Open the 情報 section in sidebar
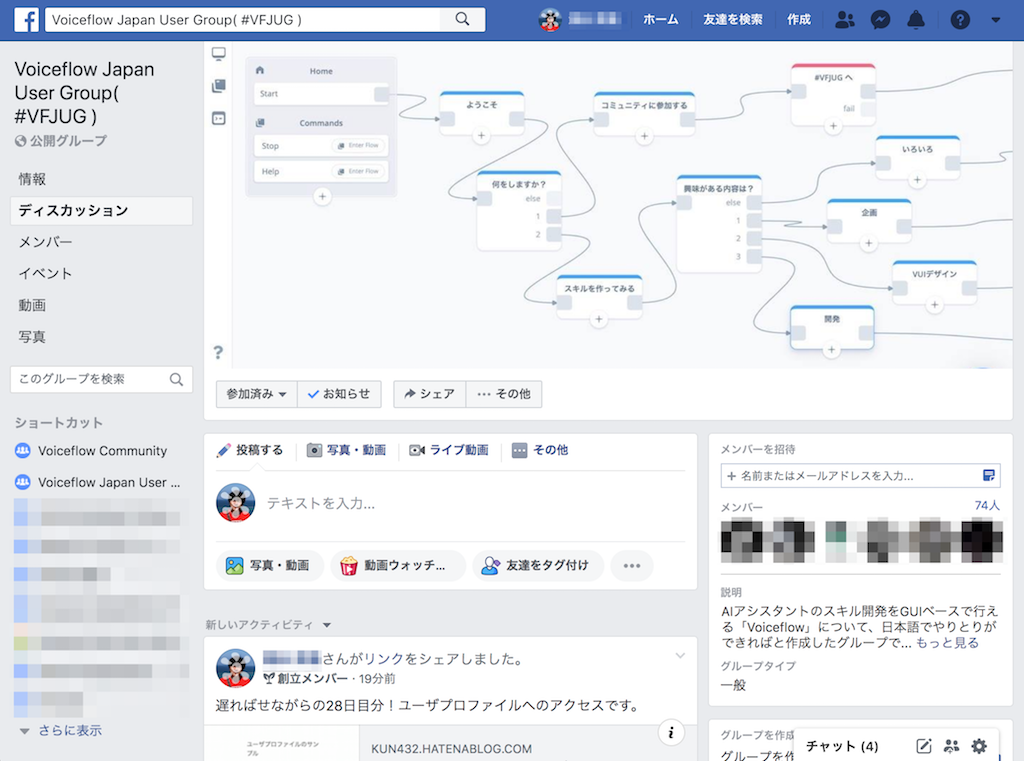The width and height of the screenshot is (1024, 761). [32, 179]
